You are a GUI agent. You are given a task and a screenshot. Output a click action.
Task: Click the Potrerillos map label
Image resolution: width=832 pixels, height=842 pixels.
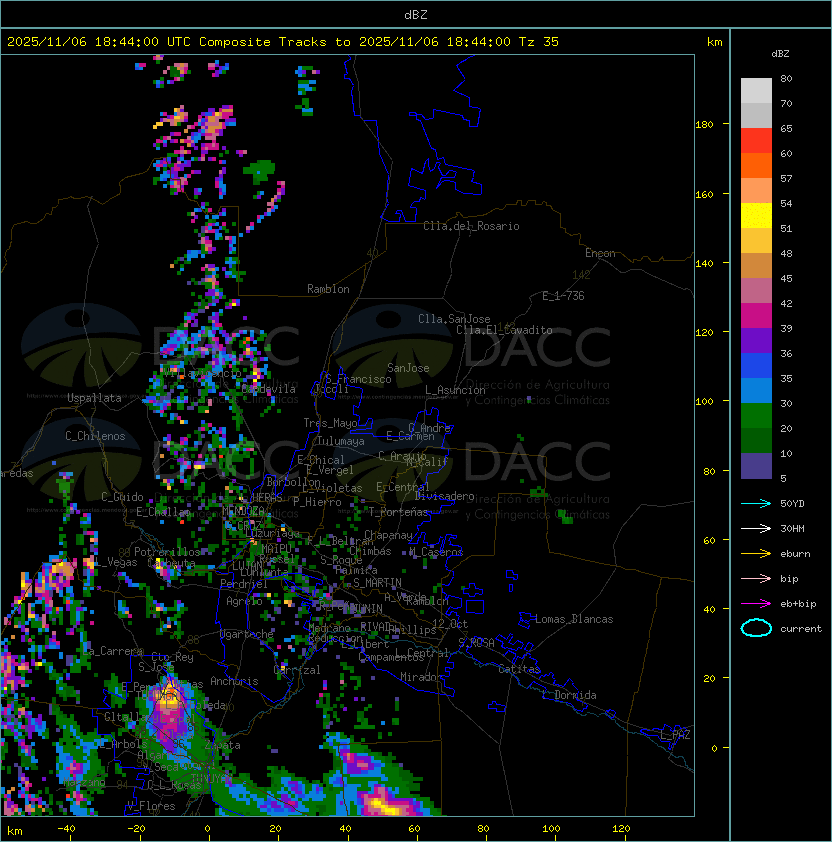tap(167, 552)
